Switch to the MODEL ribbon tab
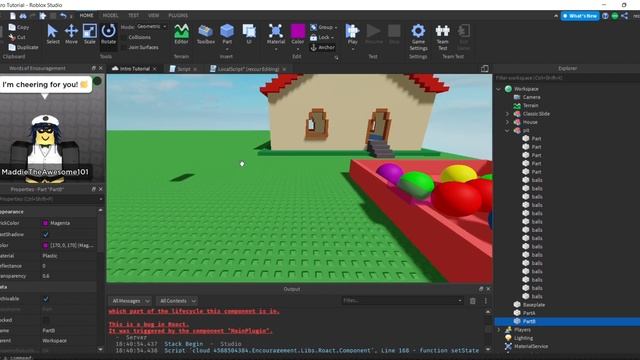 pos(110,16)
